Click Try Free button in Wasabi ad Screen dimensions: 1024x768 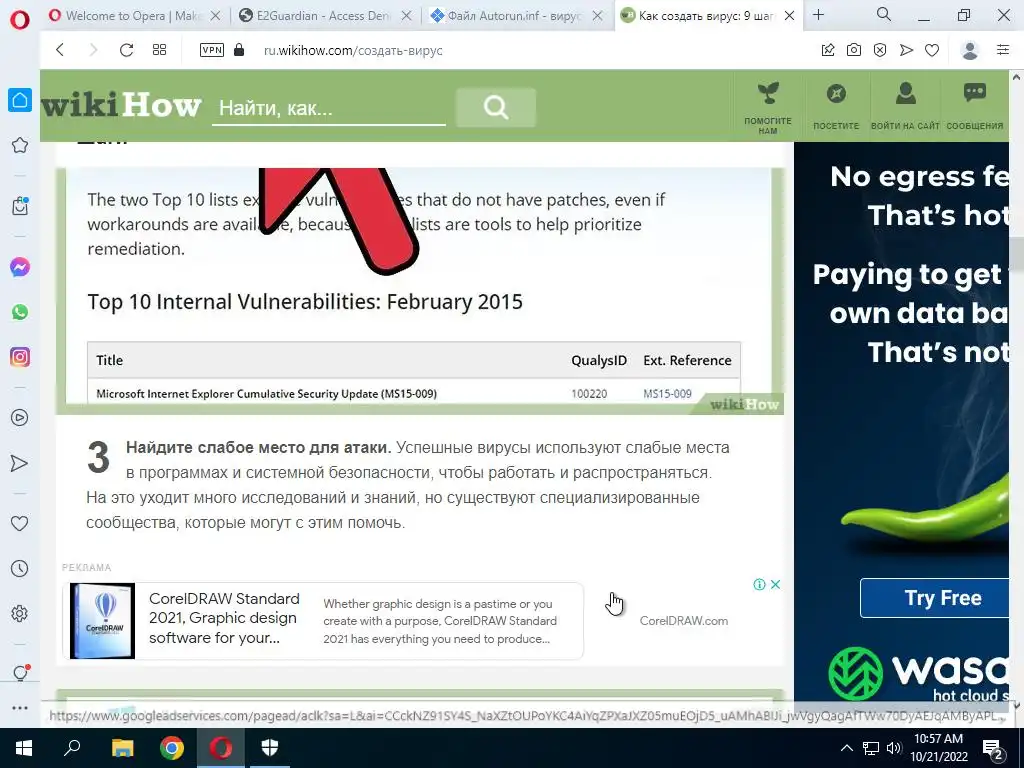[x=935, y=598]
